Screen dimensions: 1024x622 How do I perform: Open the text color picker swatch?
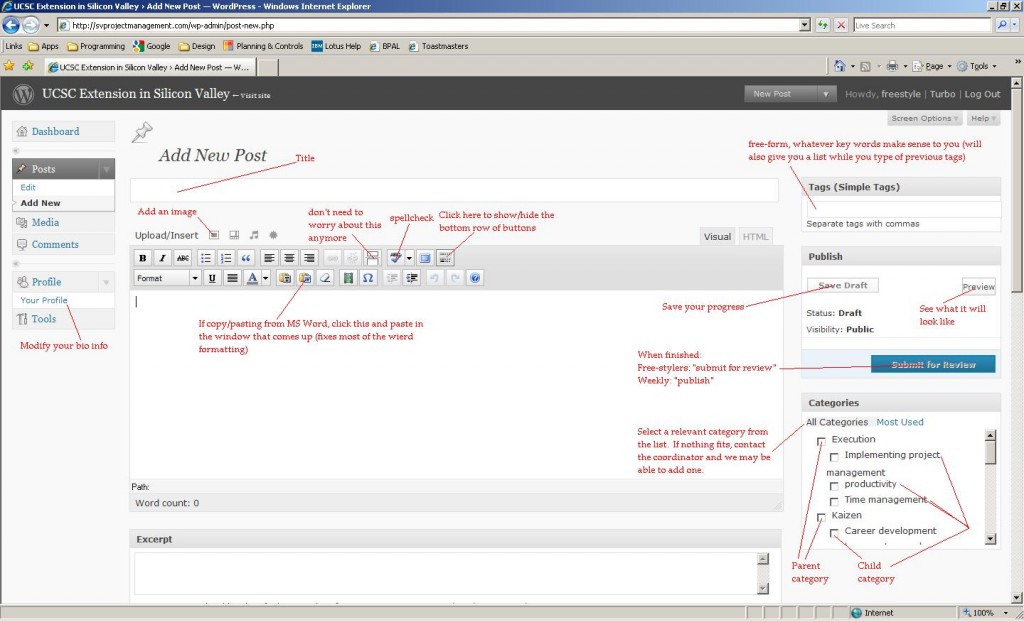(254, 278)
